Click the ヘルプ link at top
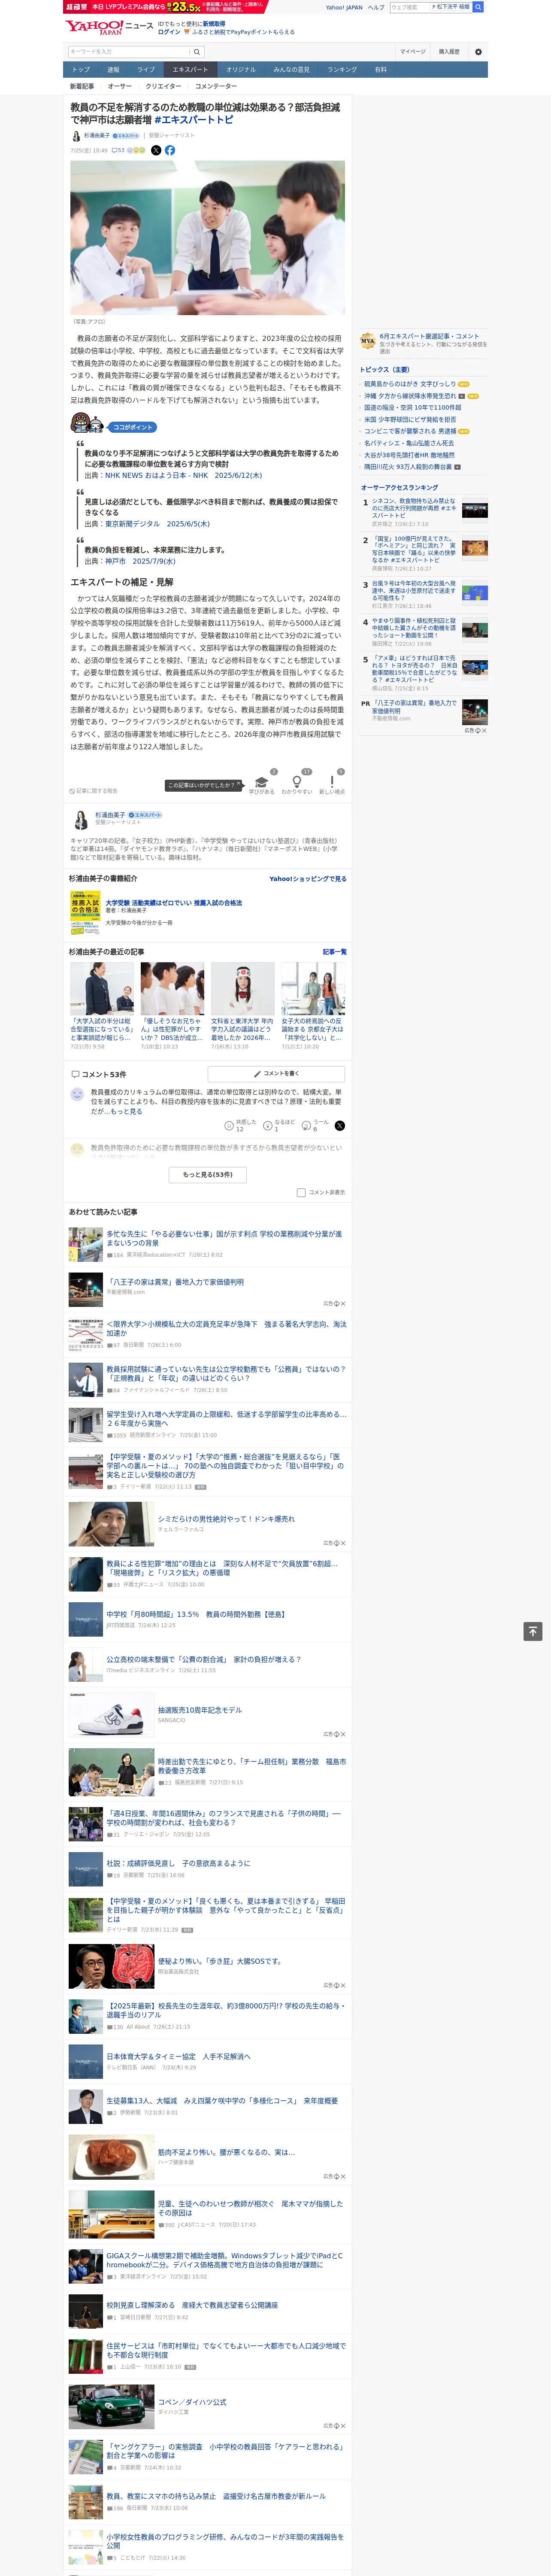 [x=376, y=7]
